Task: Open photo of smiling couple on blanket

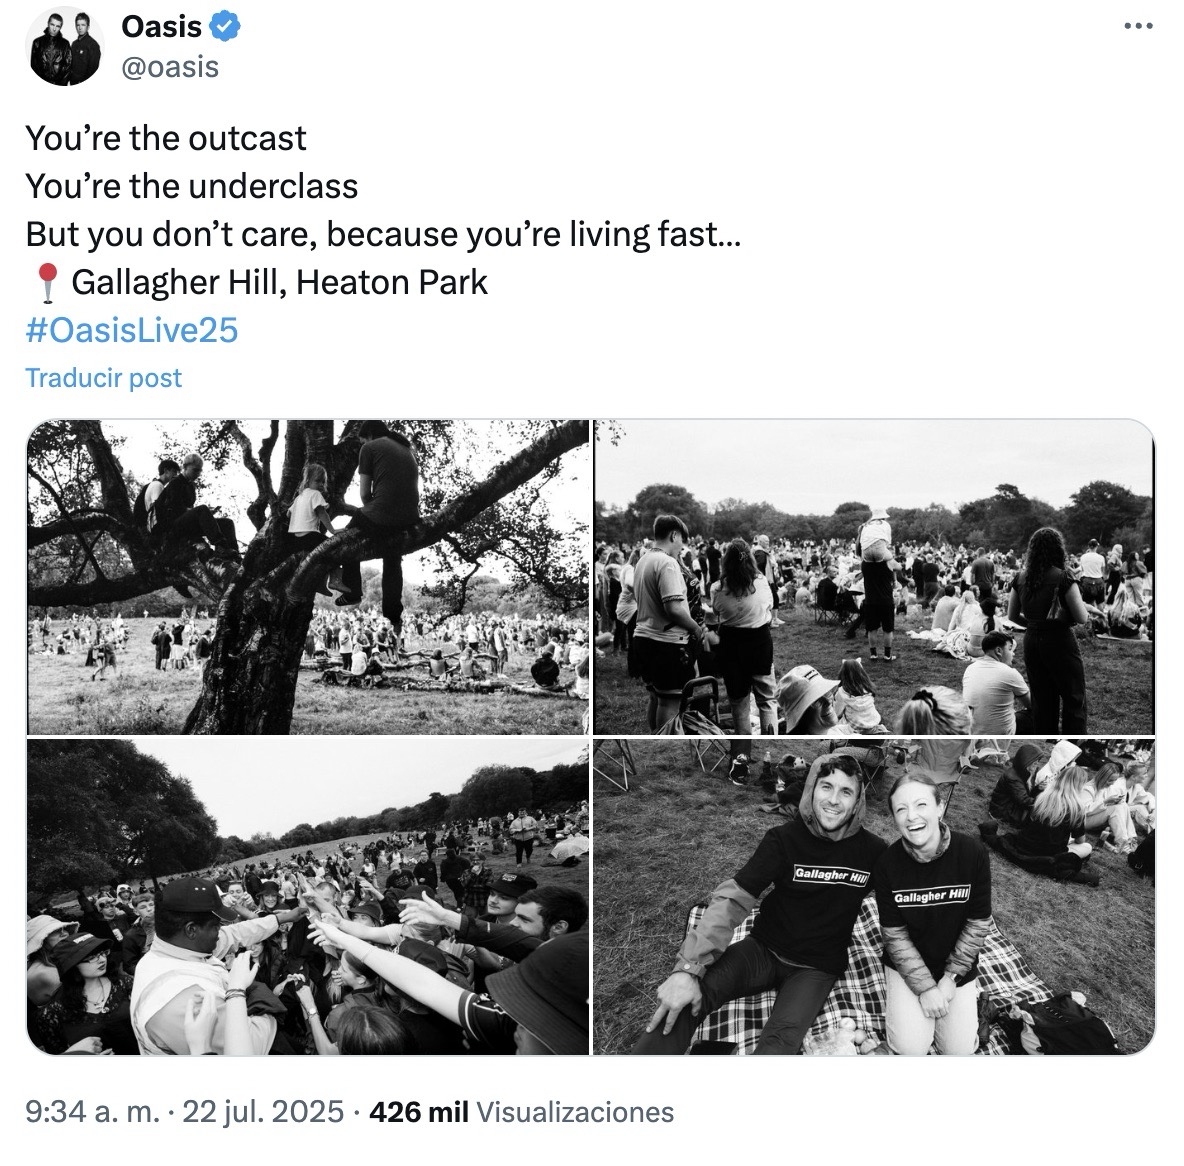Action: (x=874, y=897)
